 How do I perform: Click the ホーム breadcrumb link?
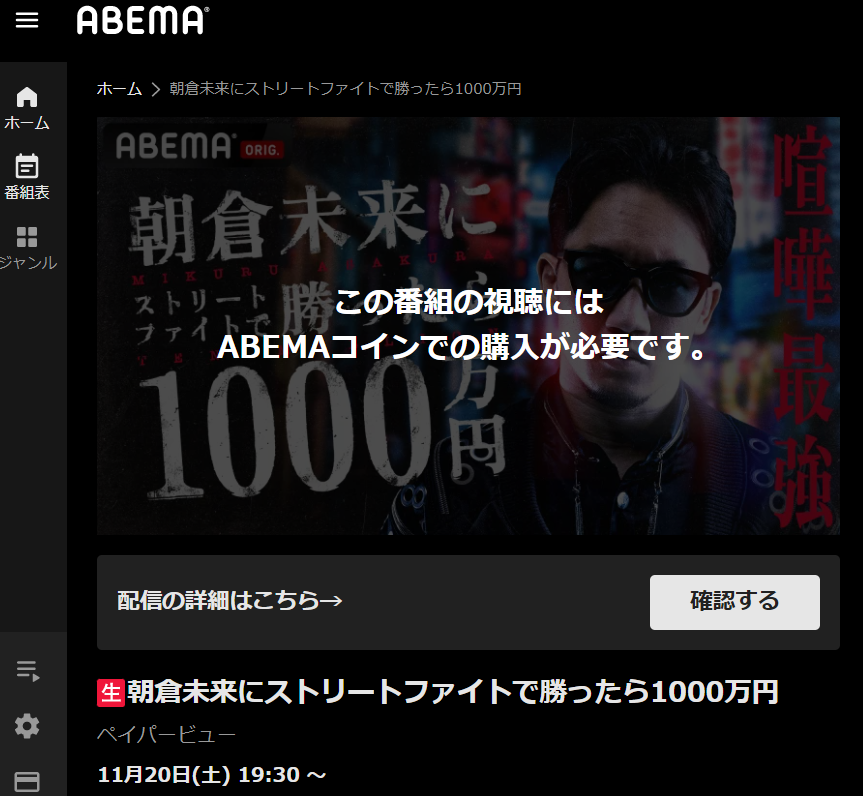click(x=119, y=89)
